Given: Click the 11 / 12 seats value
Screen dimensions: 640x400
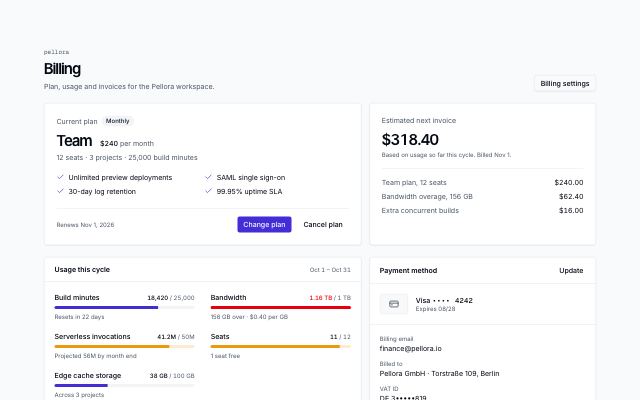Looking at the screenshot, I should point(340,337).
